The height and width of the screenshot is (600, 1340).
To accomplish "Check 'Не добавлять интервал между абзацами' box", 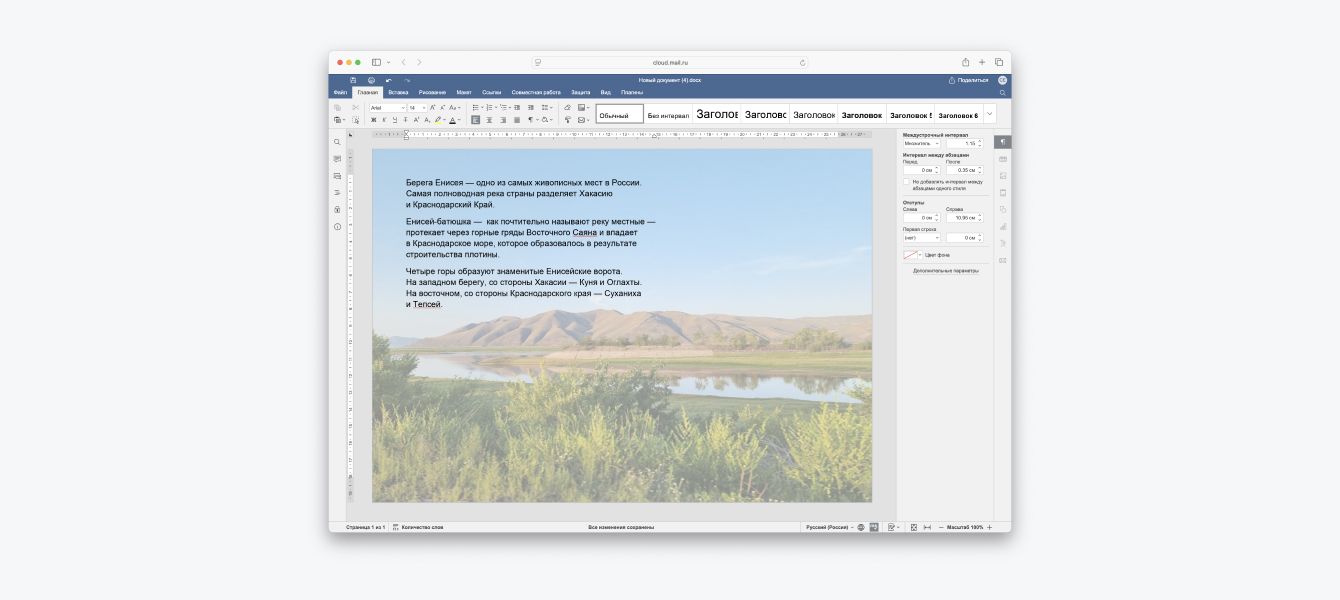I will 906,182.
